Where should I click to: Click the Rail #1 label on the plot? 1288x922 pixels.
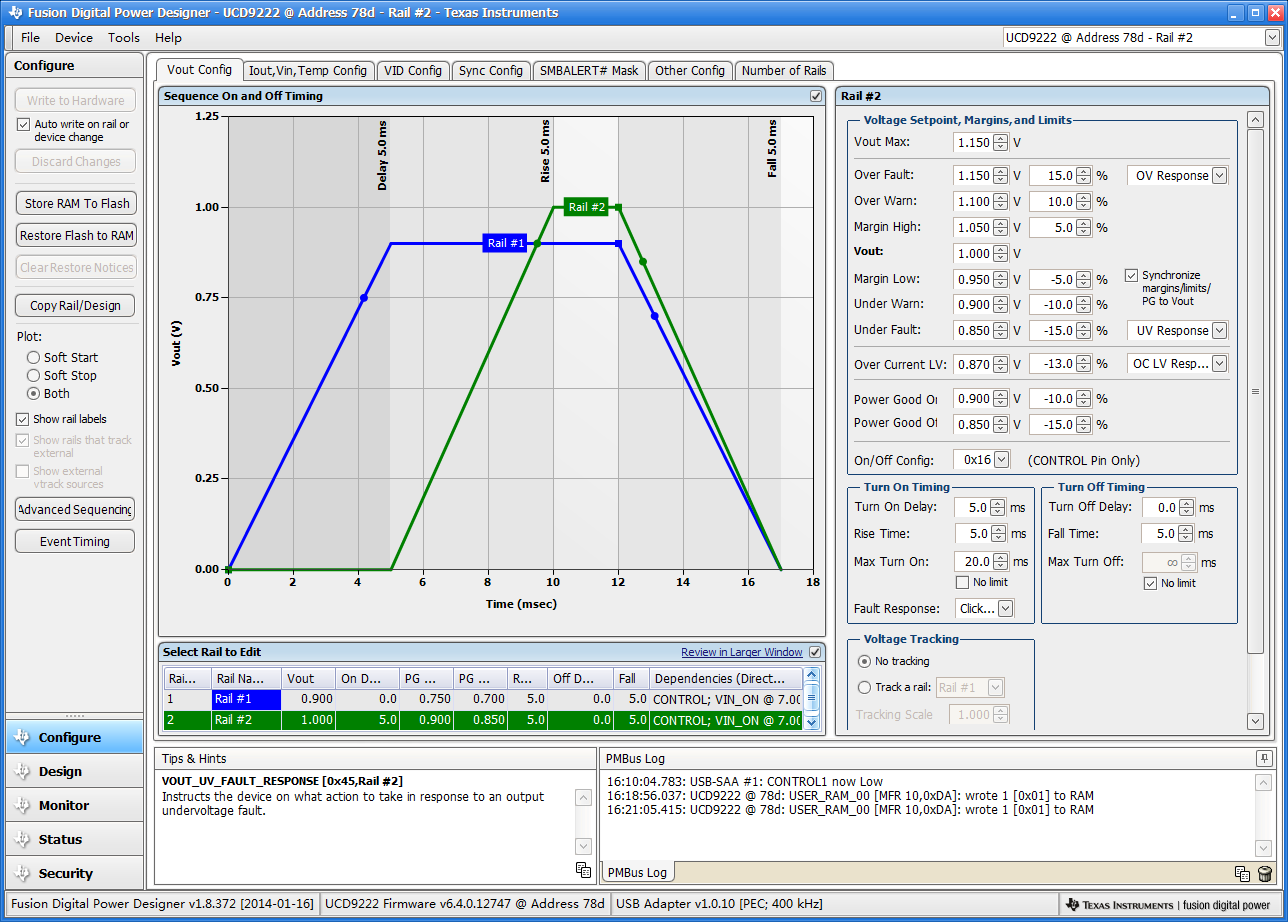505,243
